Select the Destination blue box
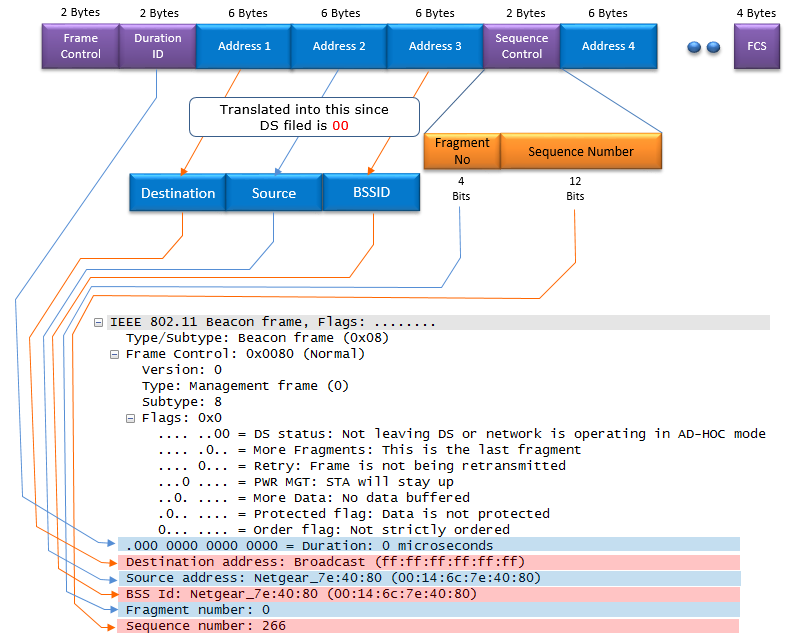Screen dimensions: 791x638 pos(178,193)
